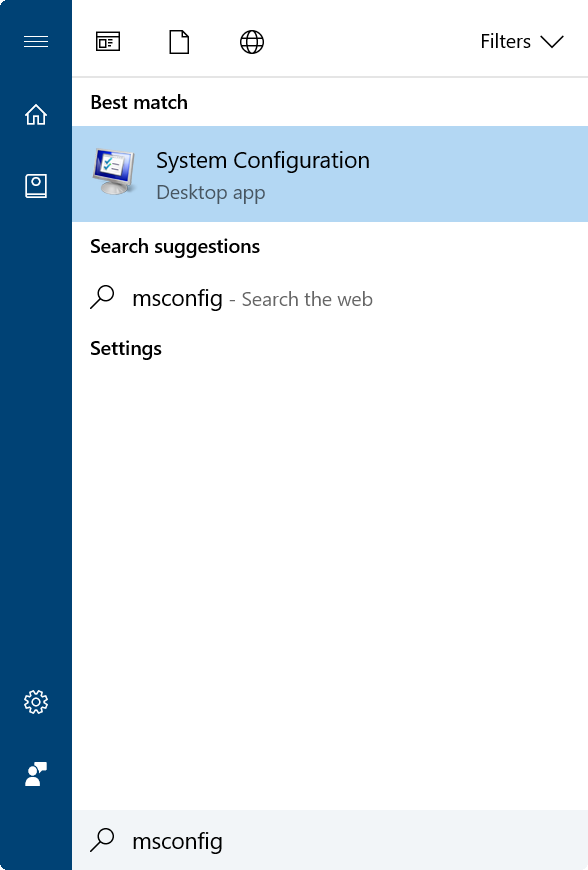
Task: Switch to the Apps filter tab
Action: (108, 41)
